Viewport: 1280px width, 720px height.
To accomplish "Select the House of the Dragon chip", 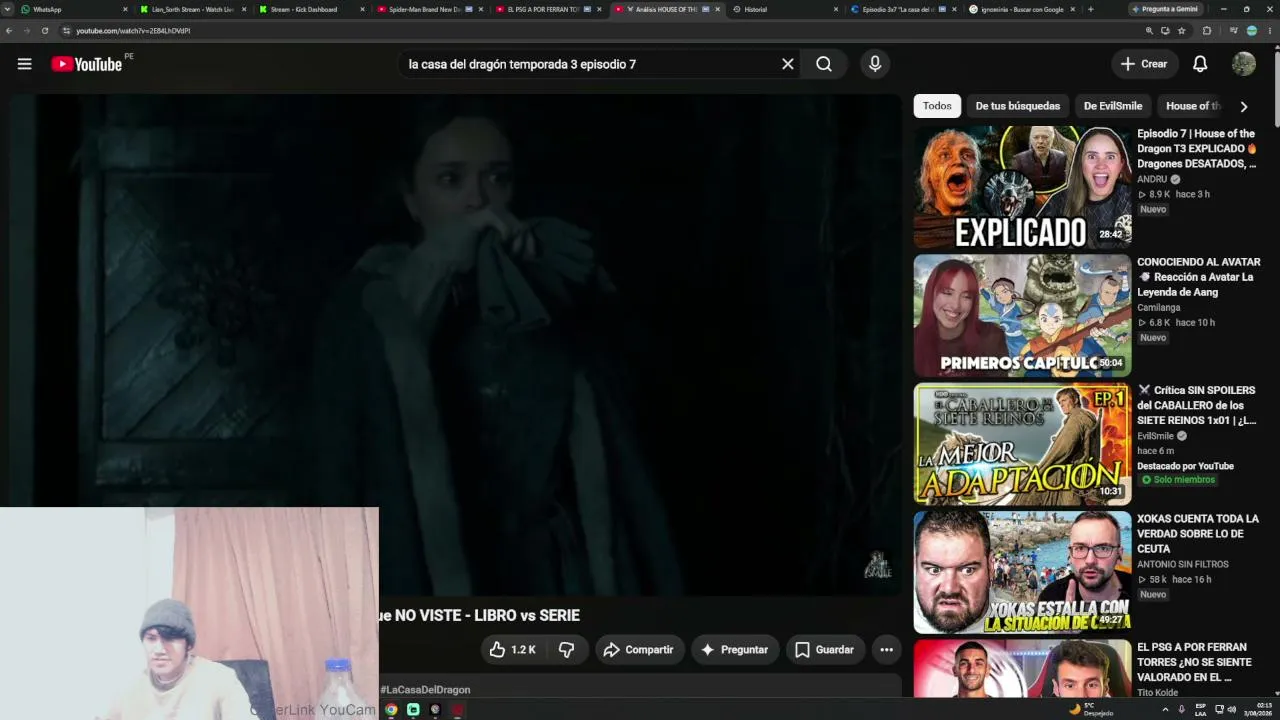I will [1193, 106].
